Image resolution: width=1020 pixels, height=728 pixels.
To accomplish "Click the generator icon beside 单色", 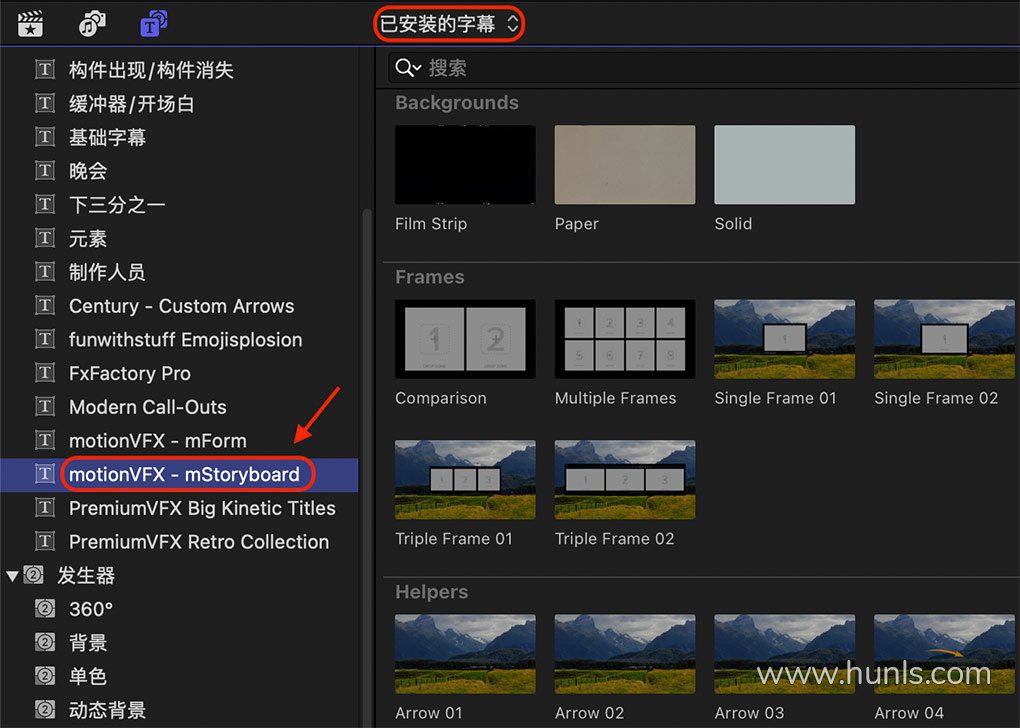I will pos(45,676).
